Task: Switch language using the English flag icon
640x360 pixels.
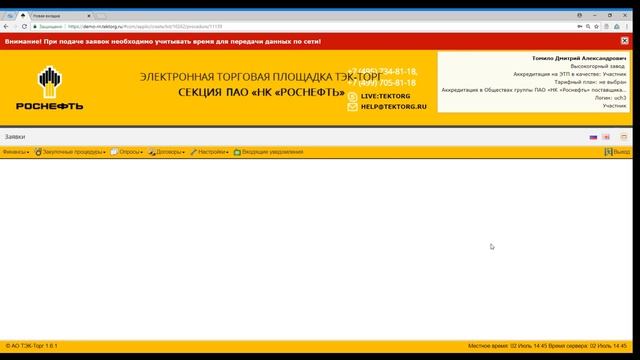Action: pos(606,137)
